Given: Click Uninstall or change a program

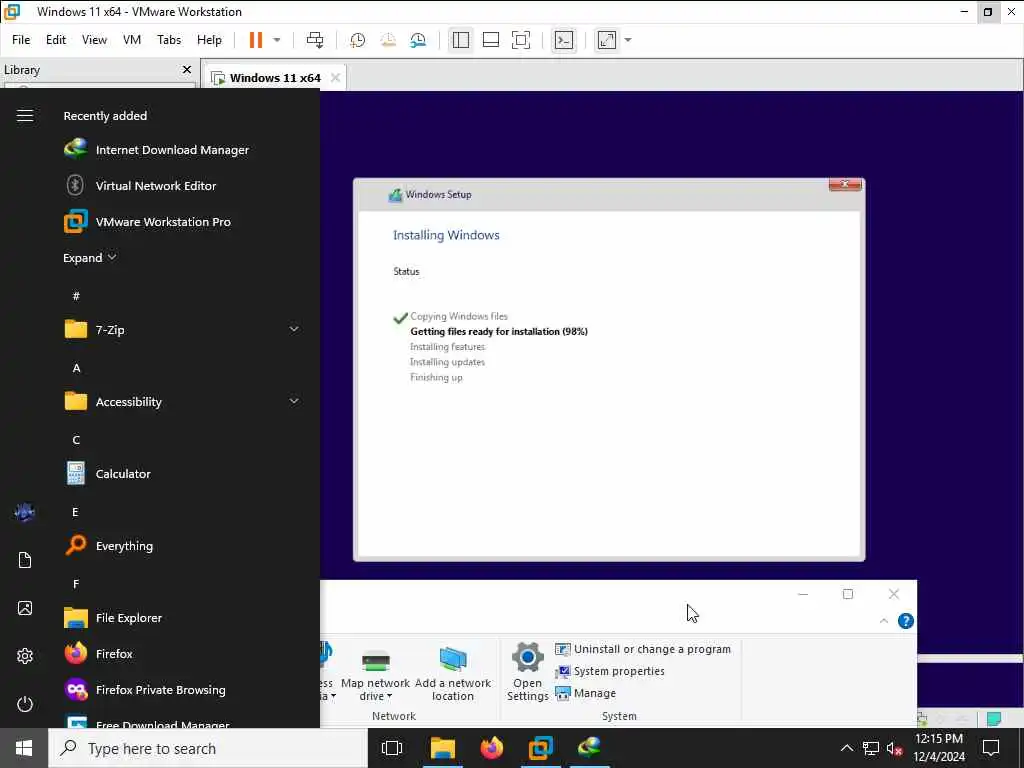Looking at the screenshot, I should 643,649.
